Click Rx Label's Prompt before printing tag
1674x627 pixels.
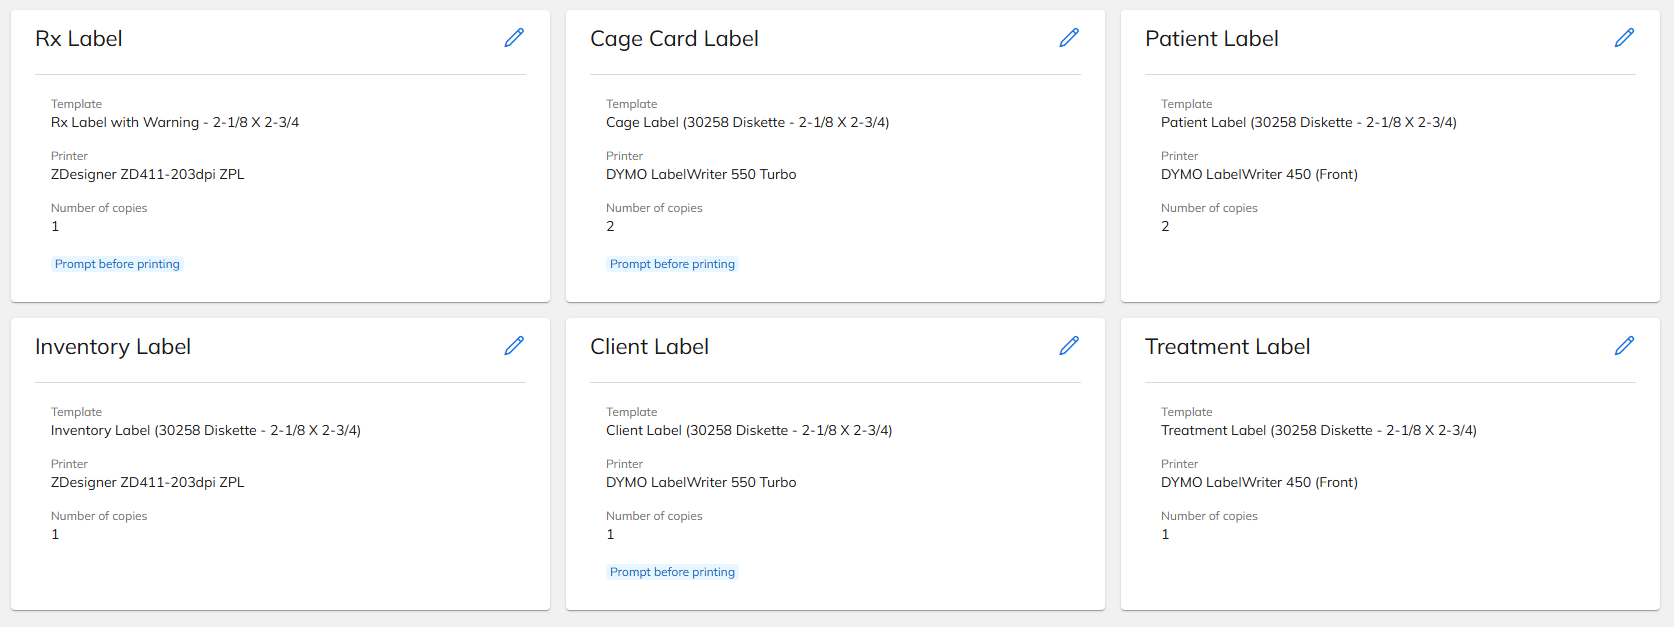click(x=117, y=264)
